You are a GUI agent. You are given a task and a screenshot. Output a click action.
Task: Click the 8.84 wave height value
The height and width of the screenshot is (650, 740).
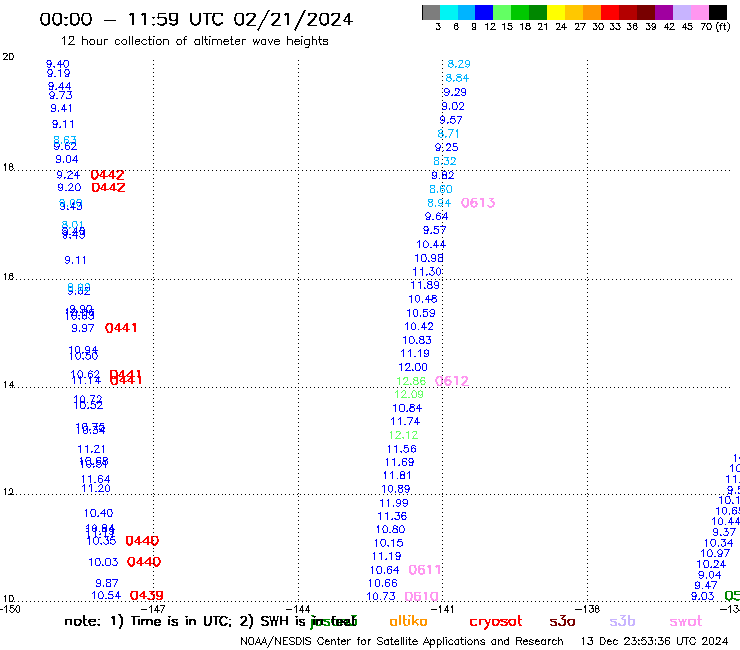(457, 78)
